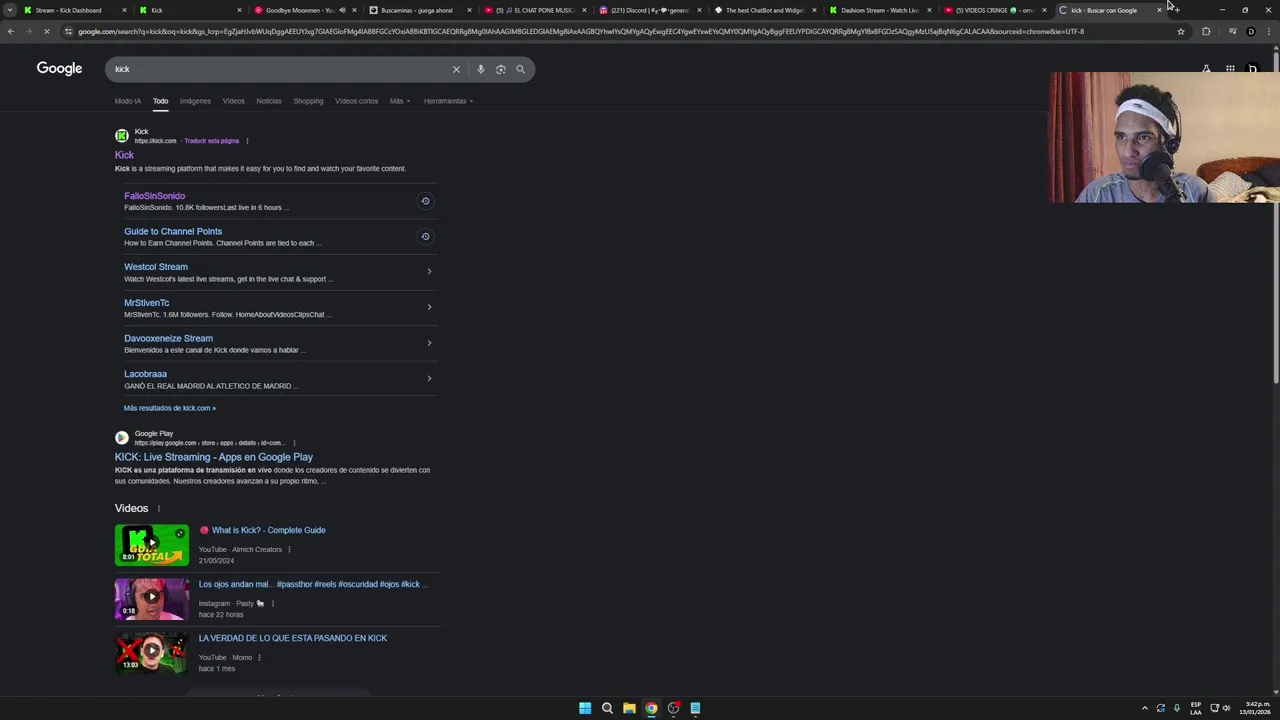Open history icon beside FalloSinSonido
The width and height of the screenshot is (1280, 720).
425,201
